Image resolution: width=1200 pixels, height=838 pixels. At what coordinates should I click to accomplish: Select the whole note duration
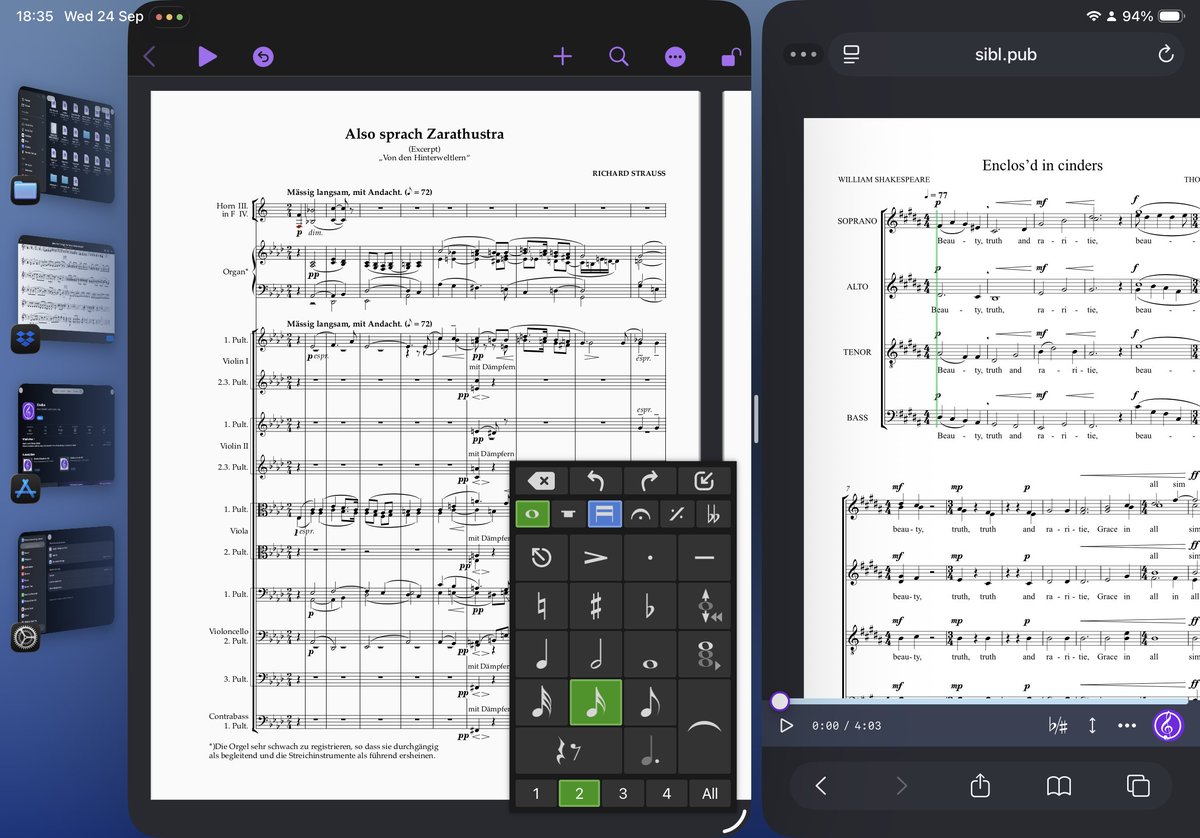click(x=649, y=653)
